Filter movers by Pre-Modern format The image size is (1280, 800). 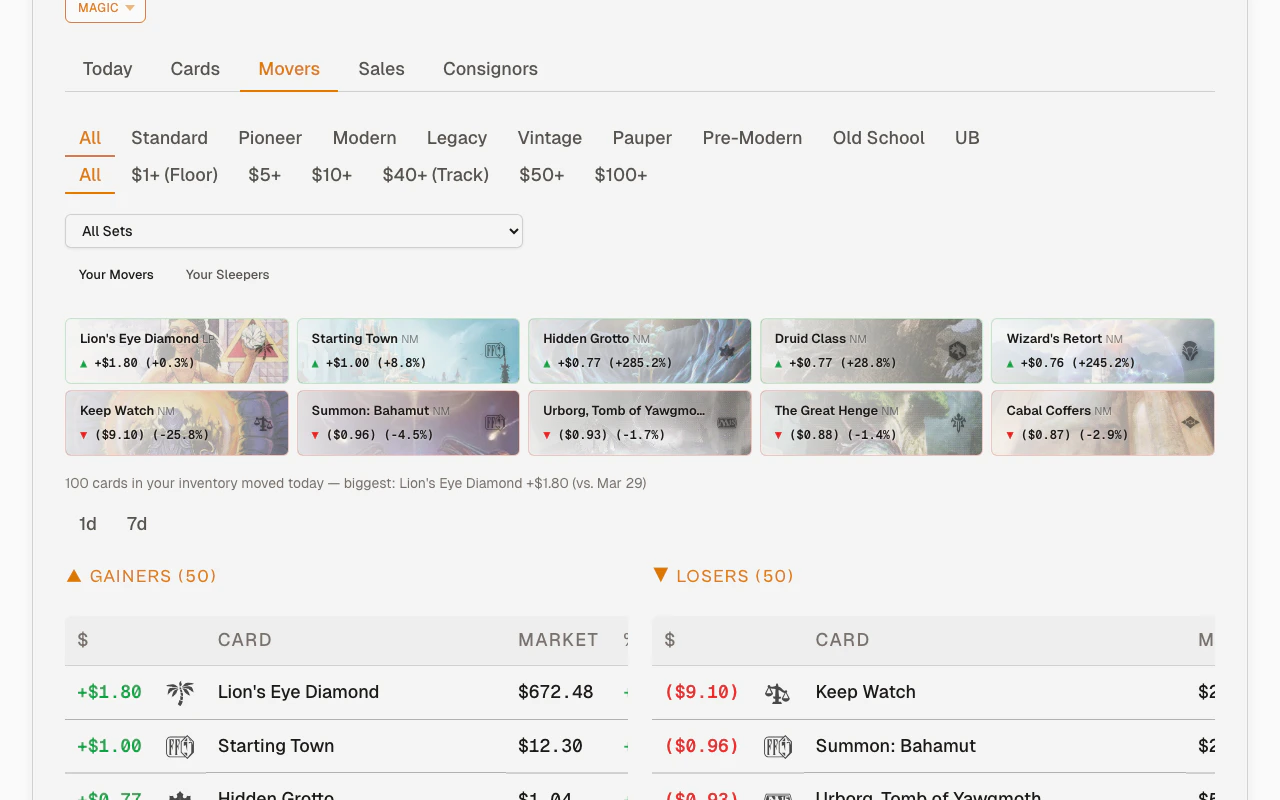(x=752, y=138)
